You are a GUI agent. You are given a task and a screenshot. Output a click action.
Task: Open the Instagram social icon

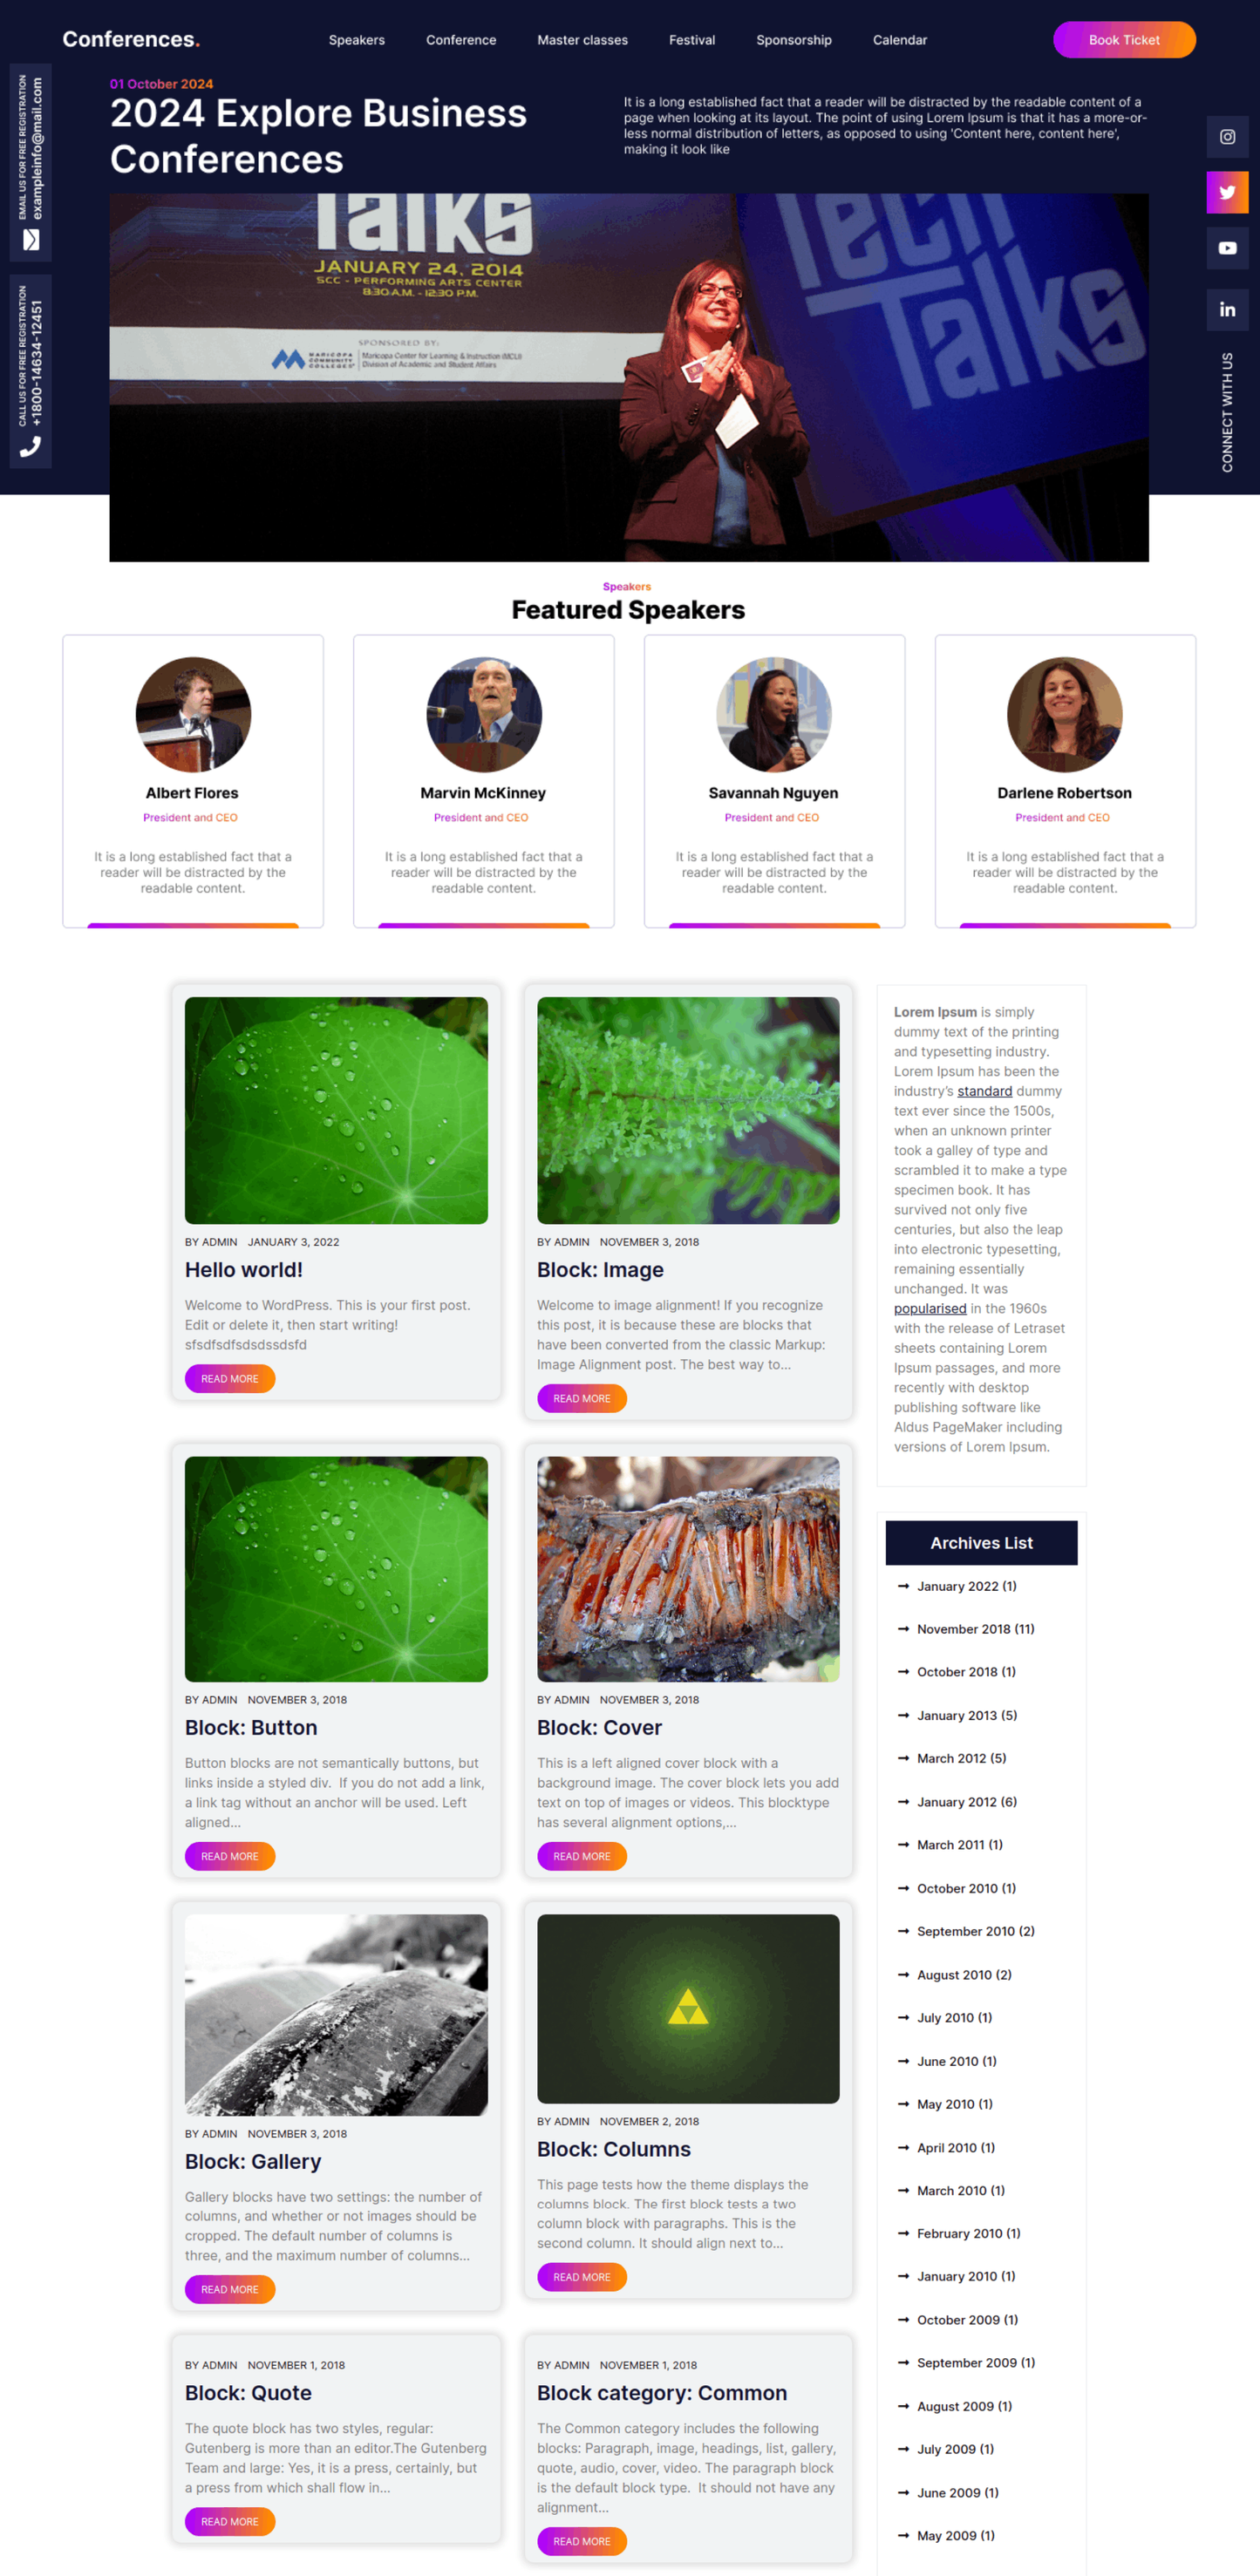1227,137
